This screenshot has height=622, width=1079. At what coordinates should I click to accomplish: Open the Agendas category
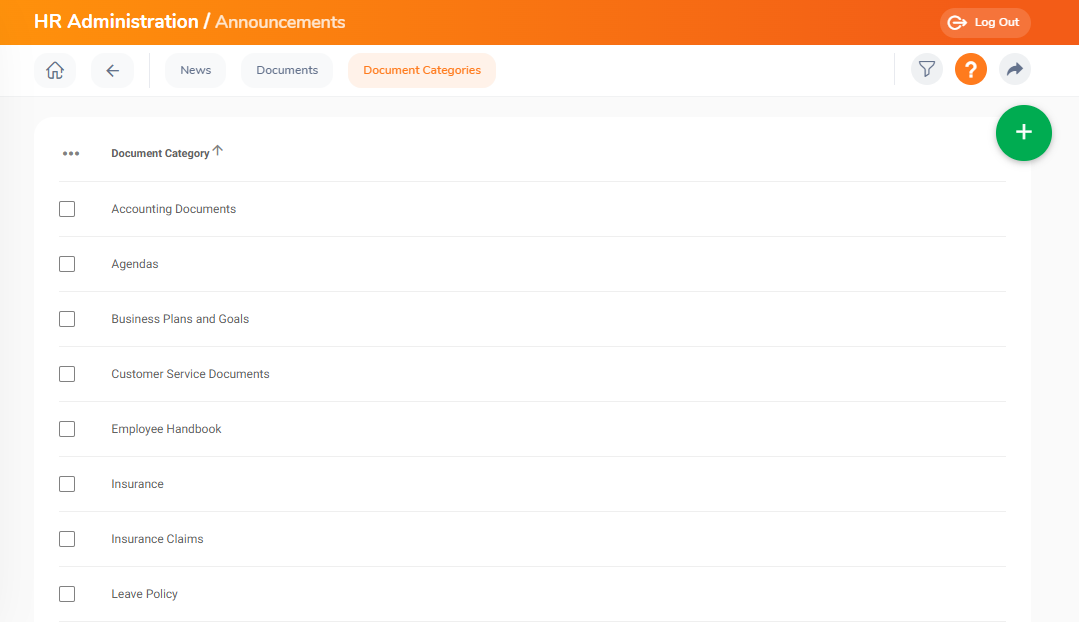[x=135, y=264]
